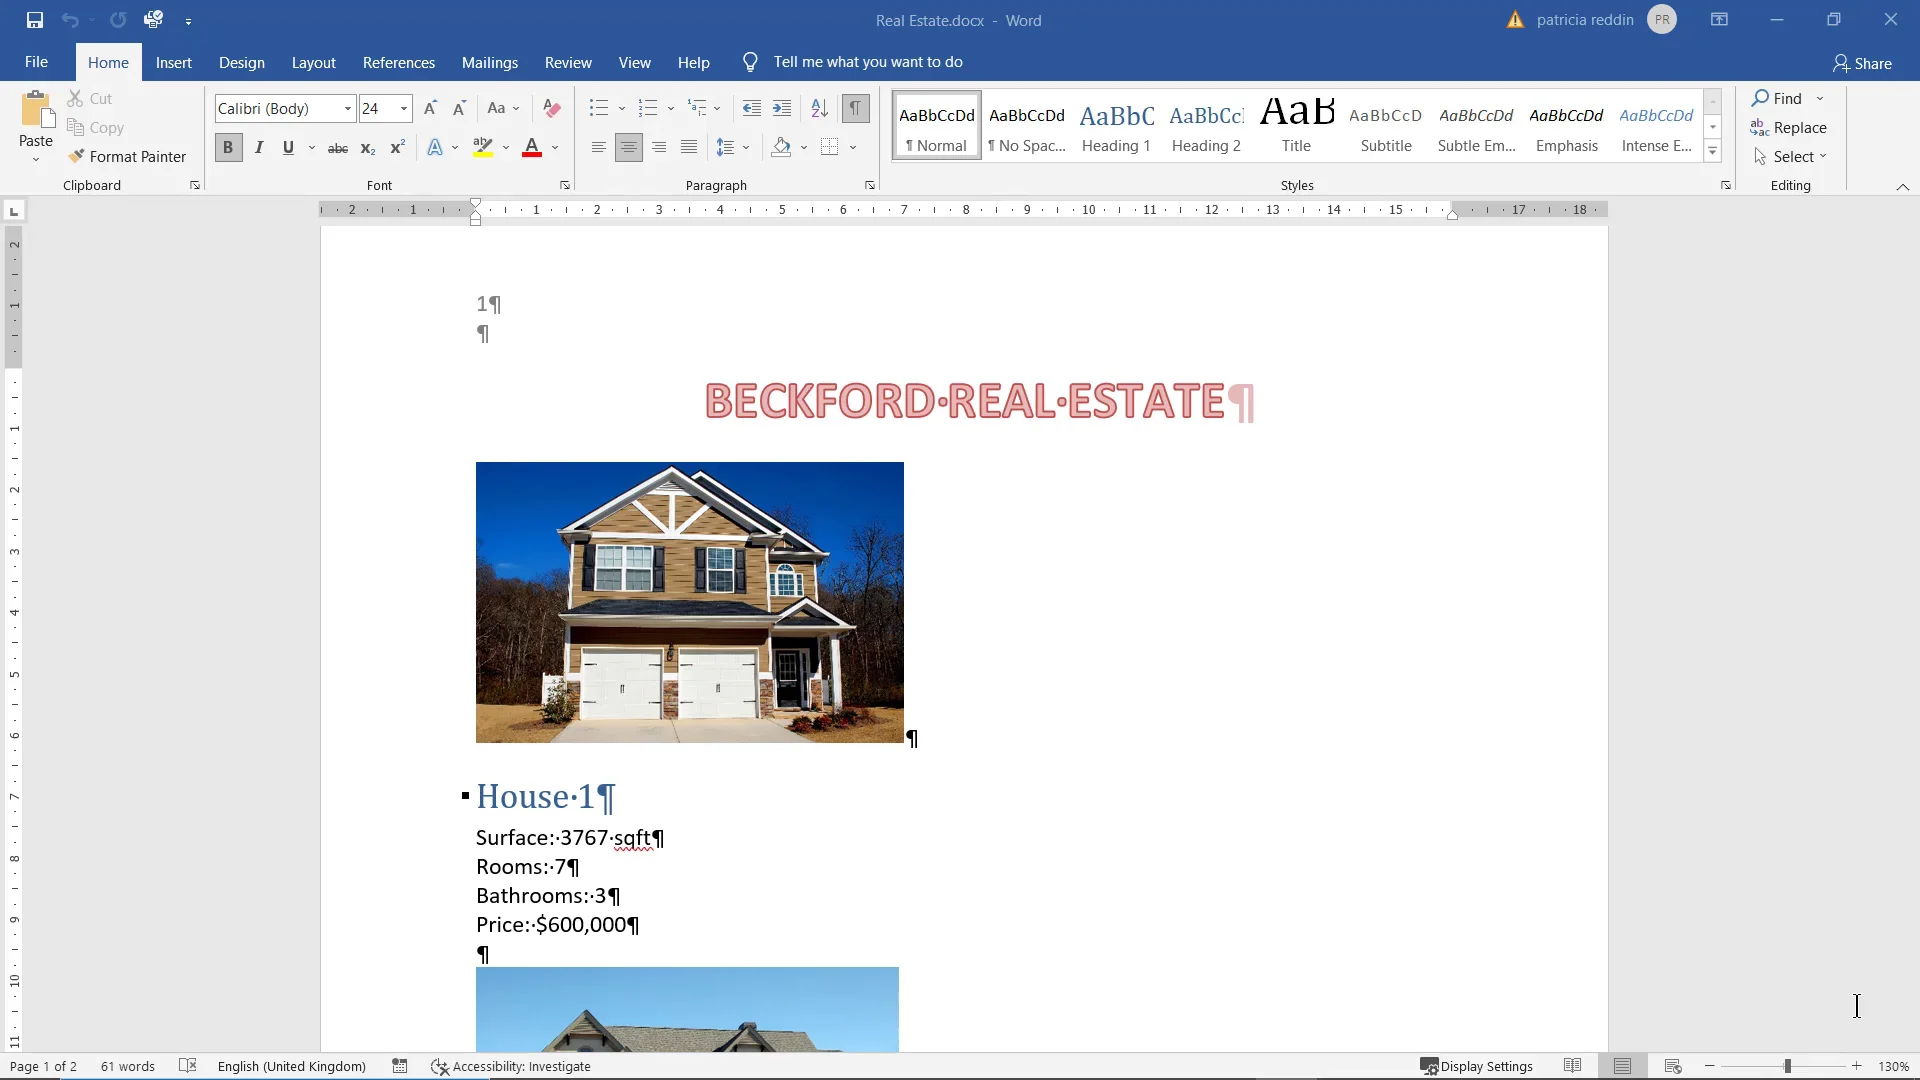The height and width of the screenshot is (1080, 1920).
Task: Toggle Italic formatting
Action: [x=259, y=148]
